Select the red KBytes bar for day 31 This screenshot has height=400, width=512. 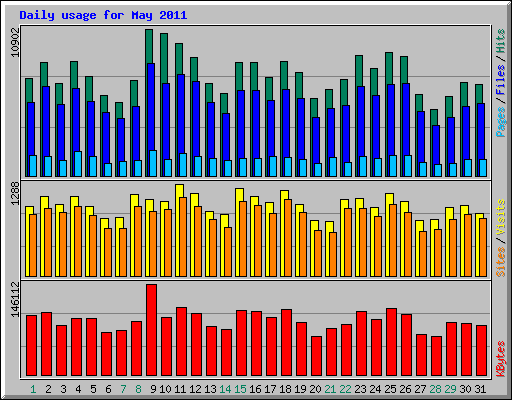click(482, 351)
